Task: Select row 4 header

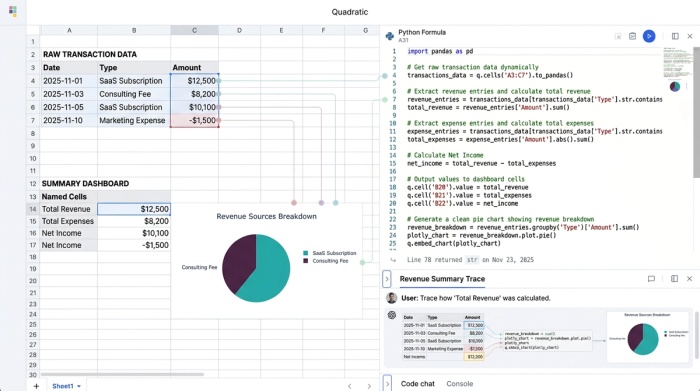Action: 33,81
